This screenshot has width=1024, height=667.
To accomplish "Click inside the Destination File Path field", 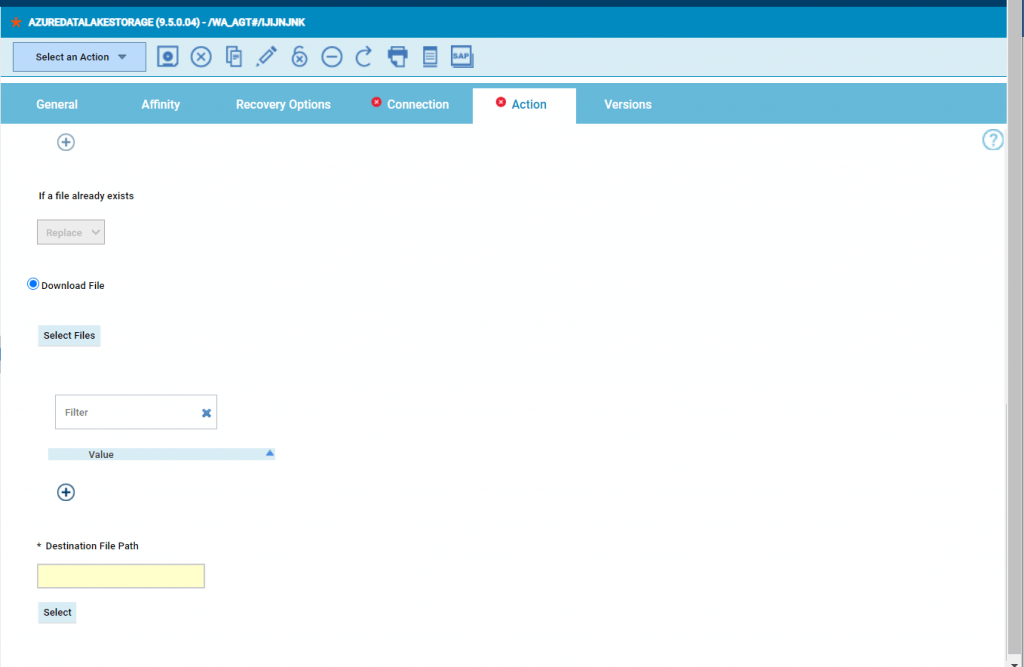I will (120, 576).
